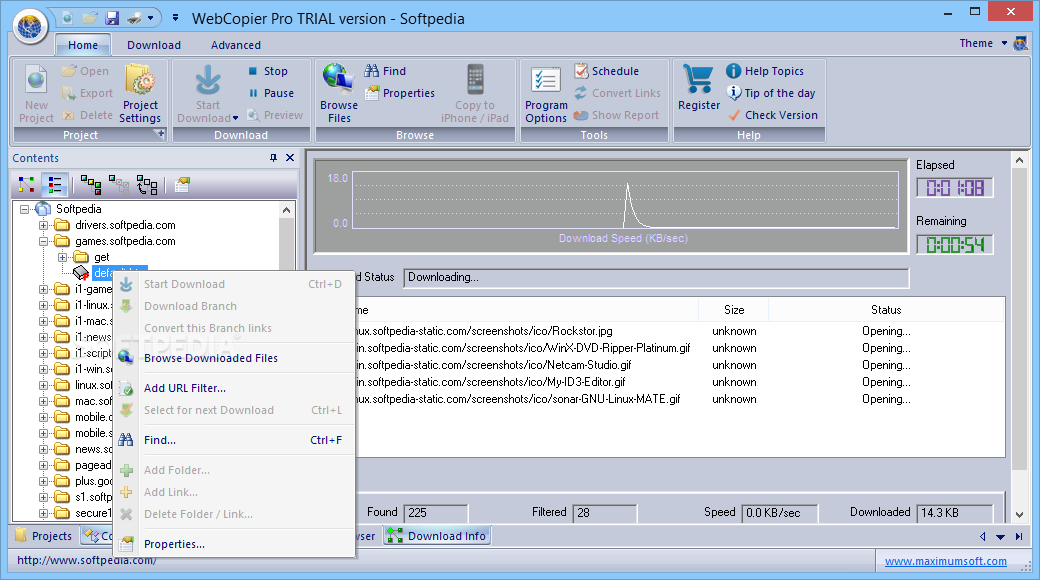Choose Add URL Filter... menu entry
The height and width of the screenshot is (580, 1040).
pos(234,388)
